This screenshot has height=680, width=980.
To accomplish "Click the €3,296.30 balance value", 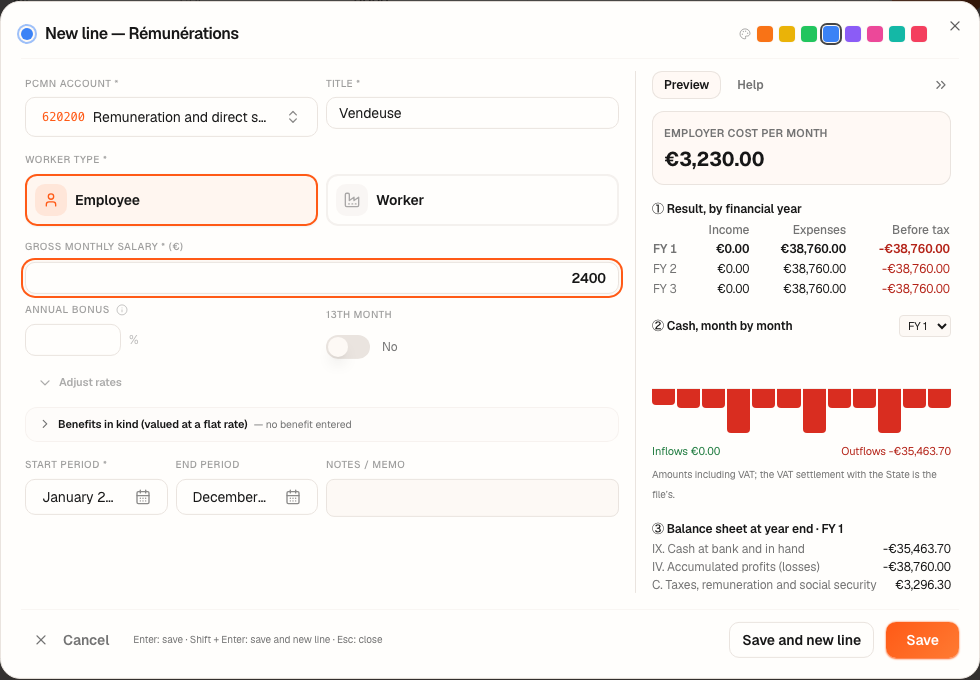I will pyautogui.click(x=922, y=585).
